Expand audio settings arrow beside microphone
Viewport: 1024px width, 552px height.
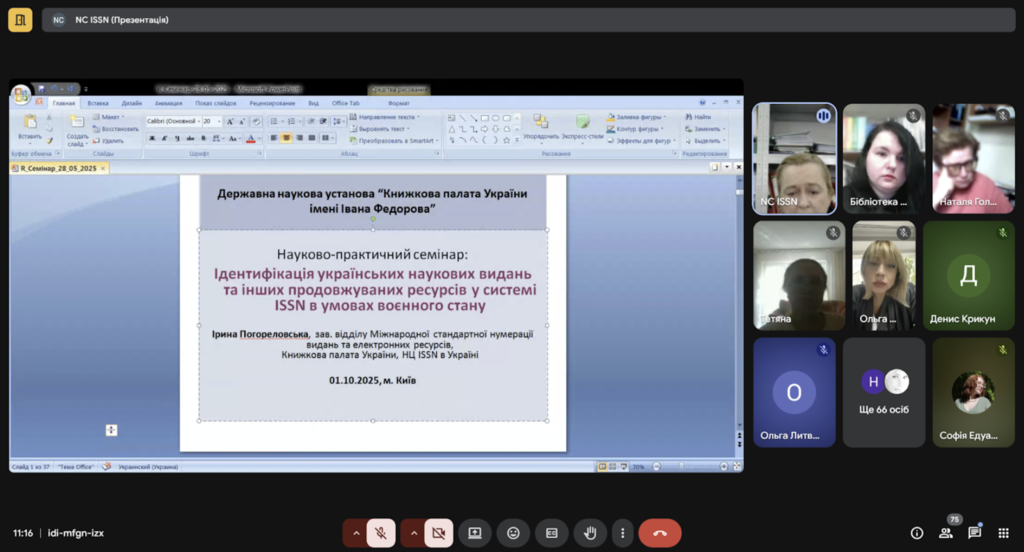coord(355,533)
